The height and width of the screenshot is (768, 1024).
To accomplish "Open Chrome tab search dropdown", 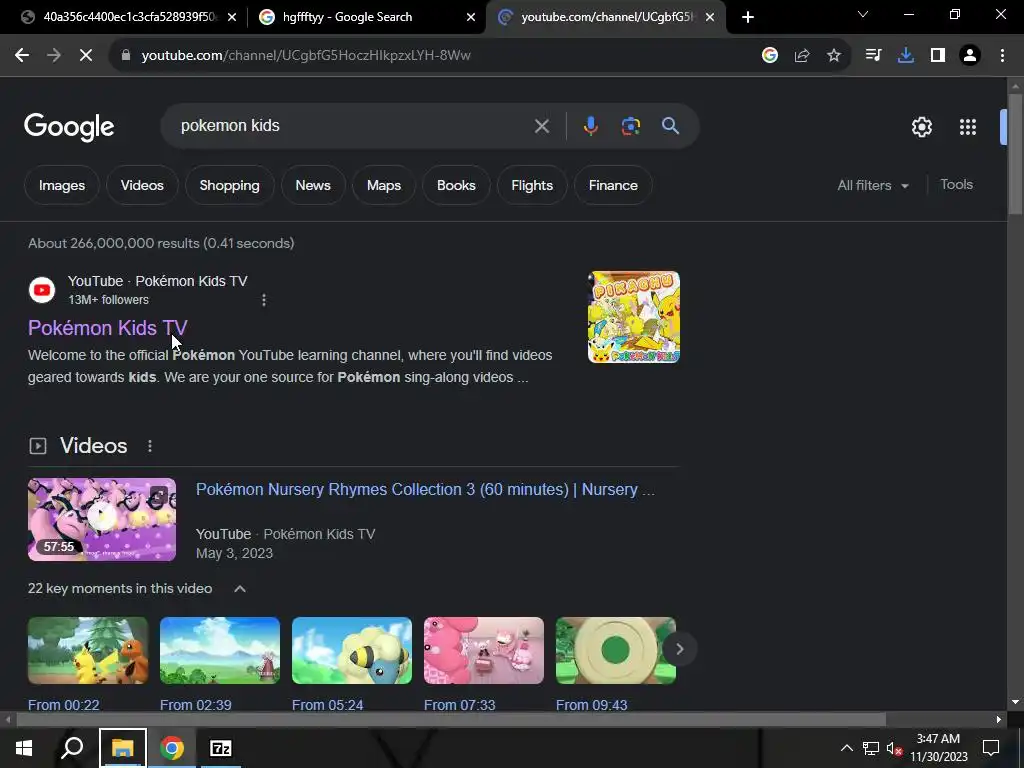I will [x=863, y=14].
